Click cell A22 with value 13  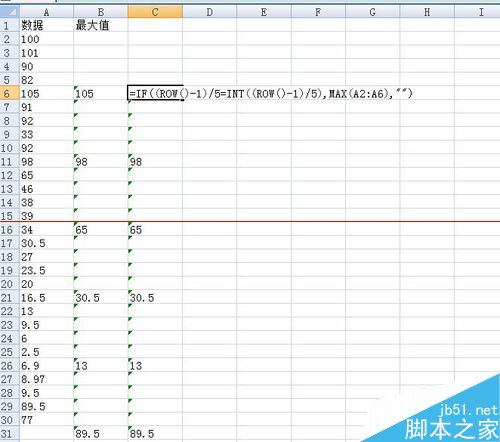pos(47,311)
